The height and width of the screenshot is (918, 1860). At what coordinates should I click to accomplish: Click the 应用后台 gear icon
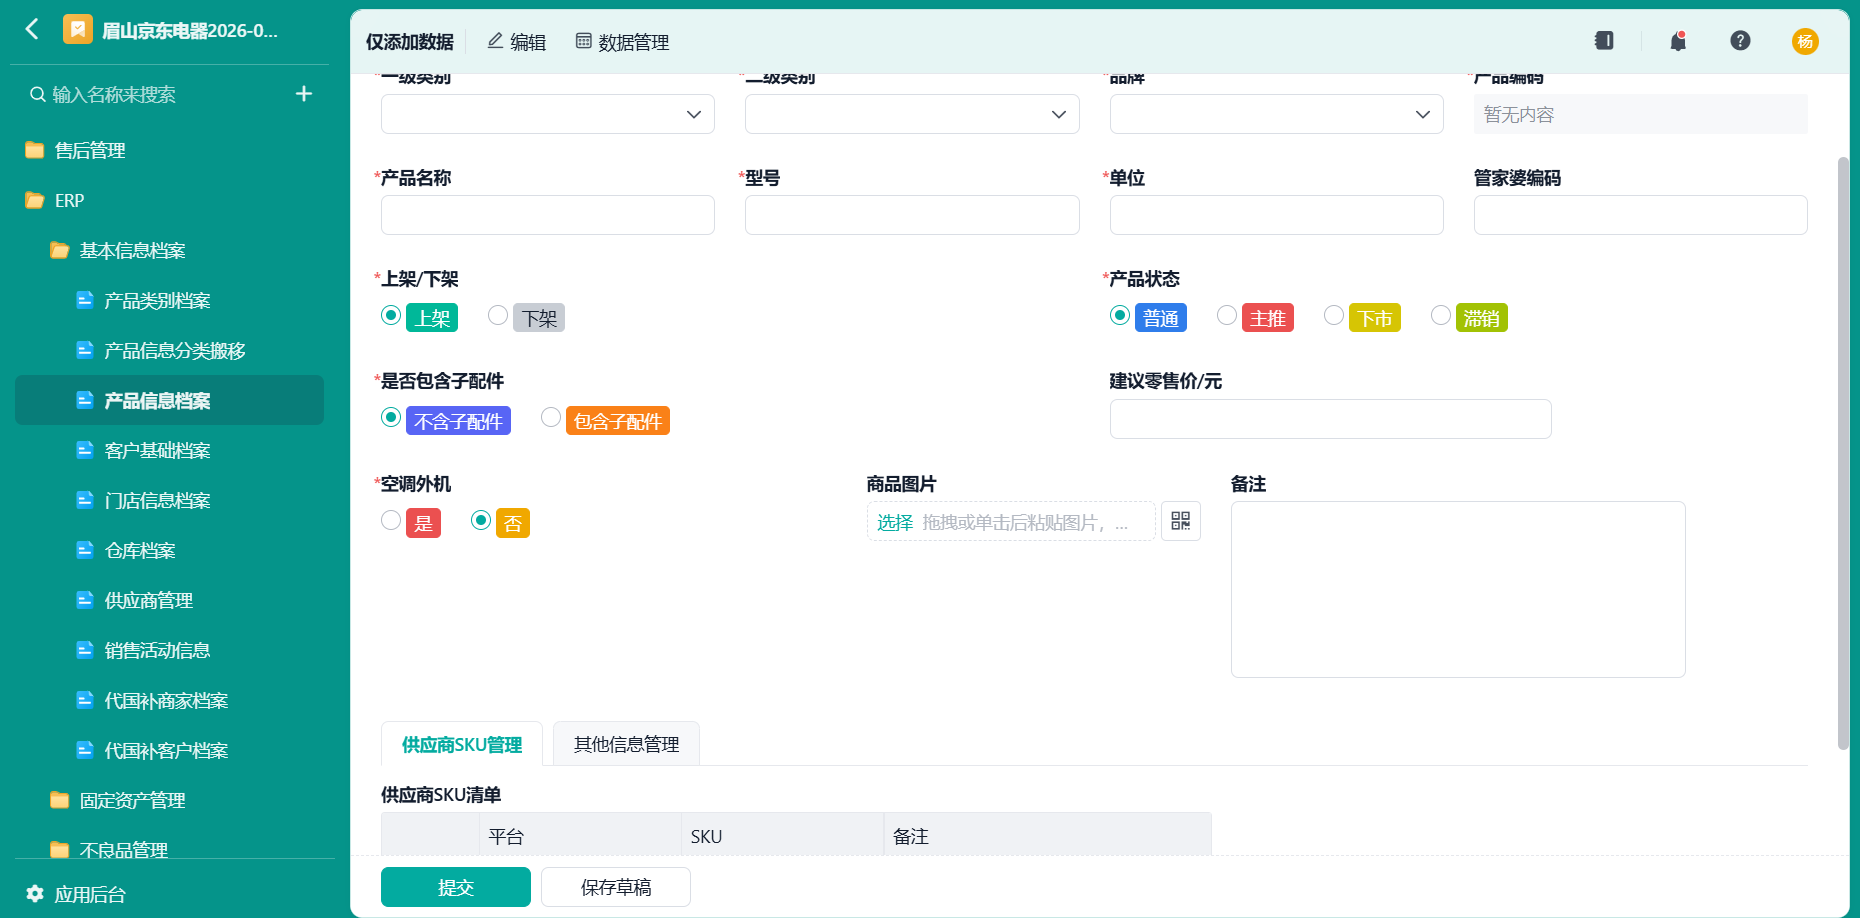tap(35, 893)
